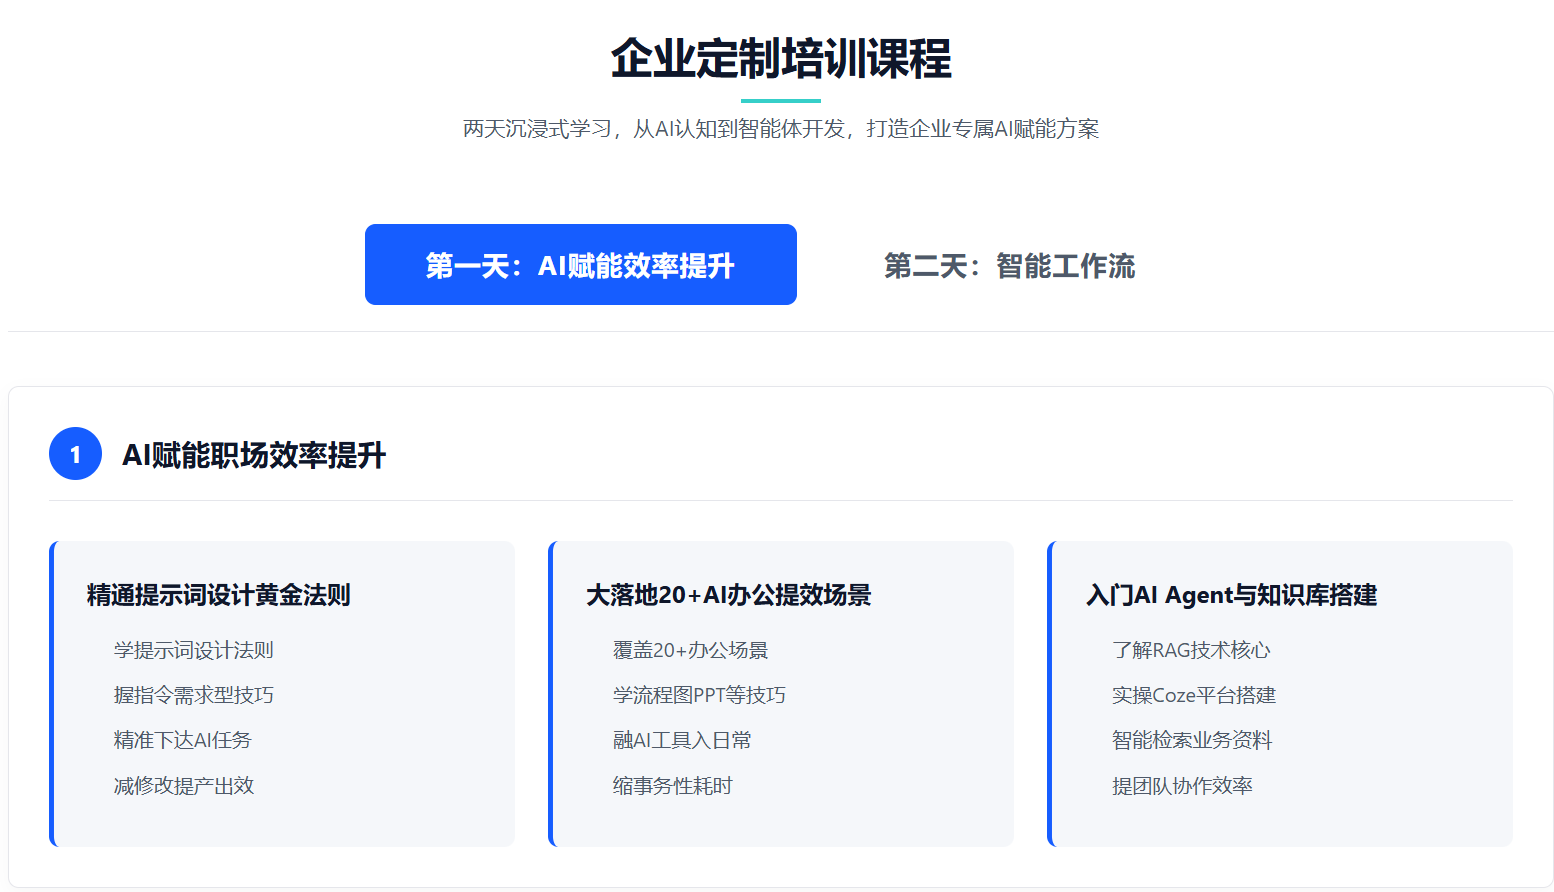The width and height of the screenshot is (1554, 892).
Task: Click the 了解RAG技术核心 list item
Action: pos(1190,650)
